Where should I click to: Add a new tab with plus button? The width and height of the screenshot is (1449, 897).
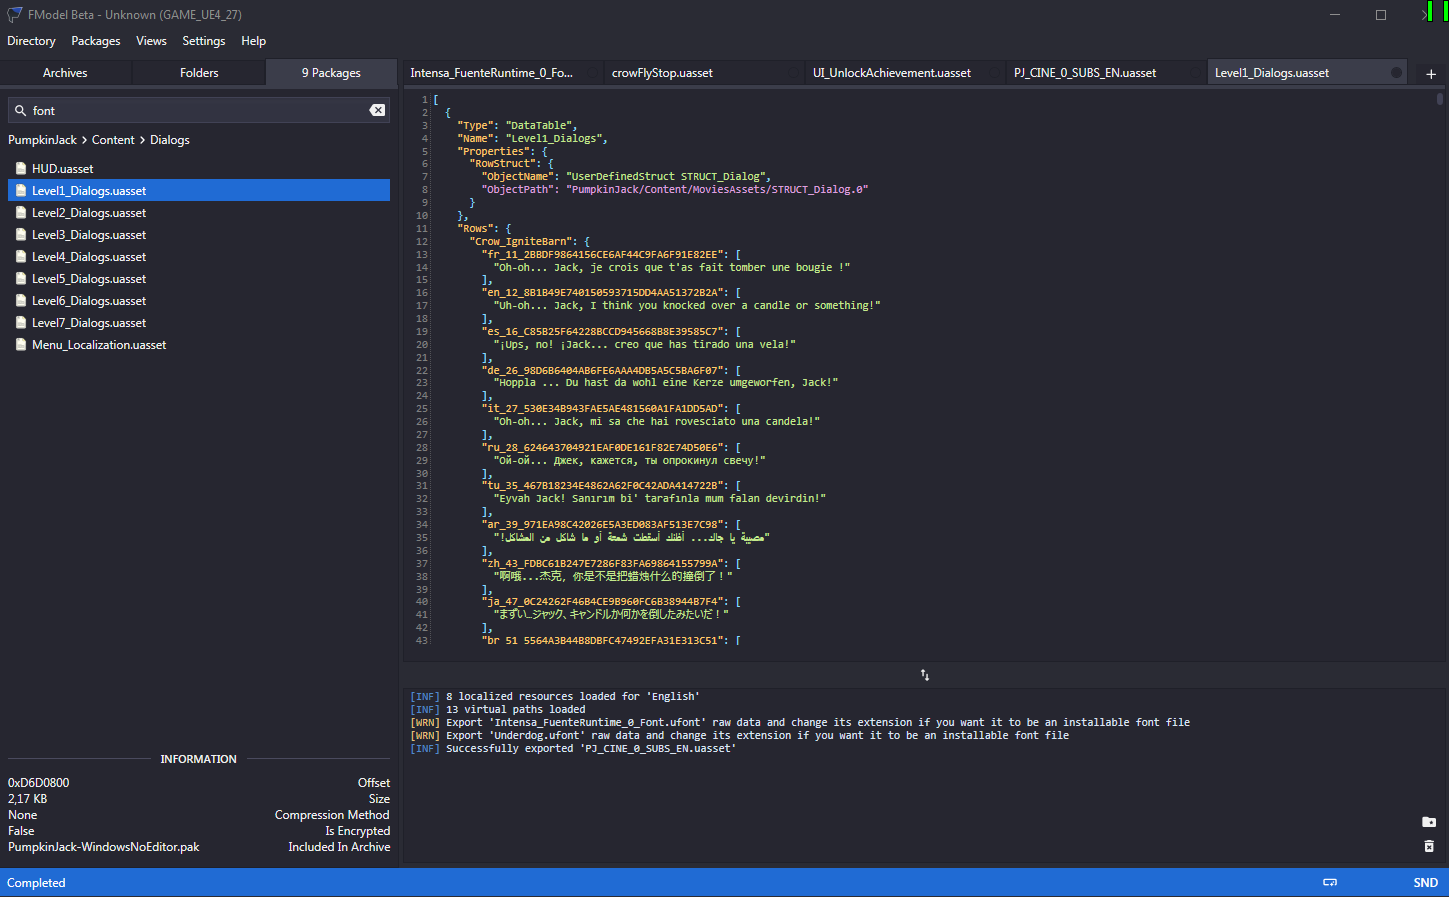tap(1430, 73)
